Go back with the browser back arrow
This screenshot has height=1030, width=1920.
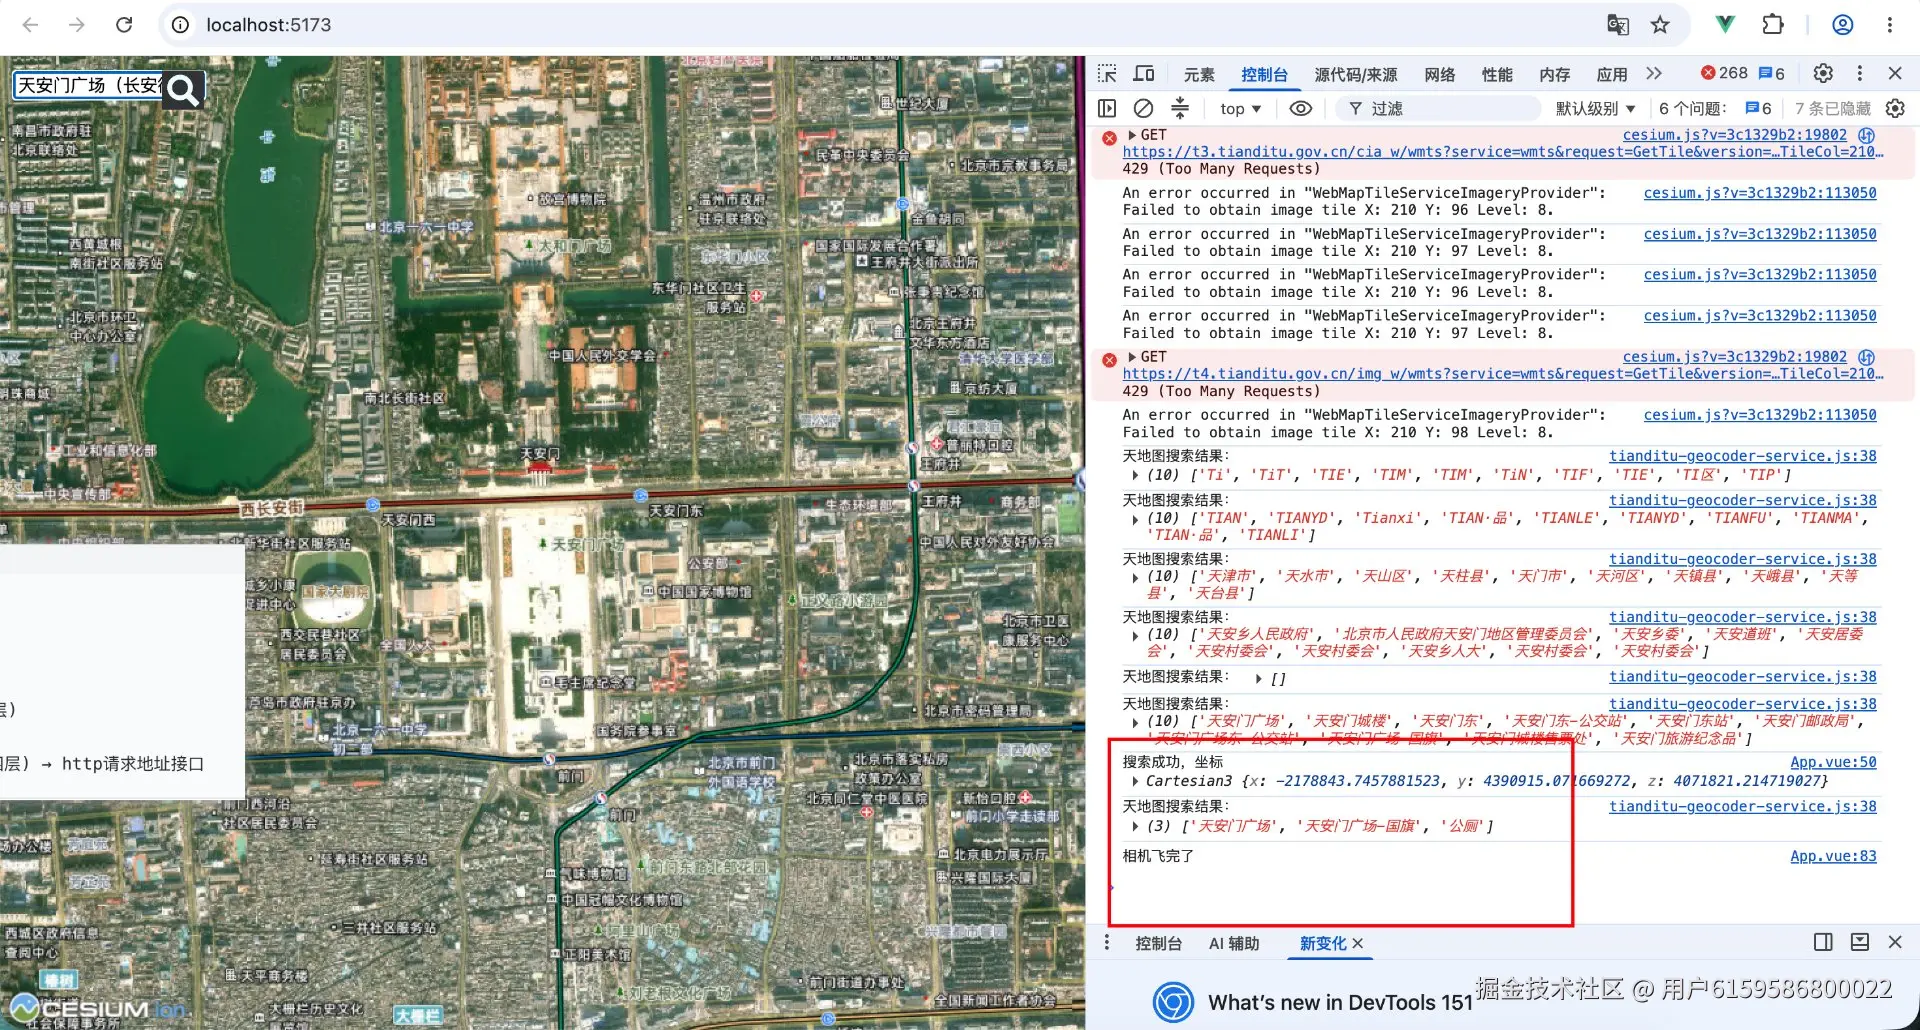pos(31,25)
